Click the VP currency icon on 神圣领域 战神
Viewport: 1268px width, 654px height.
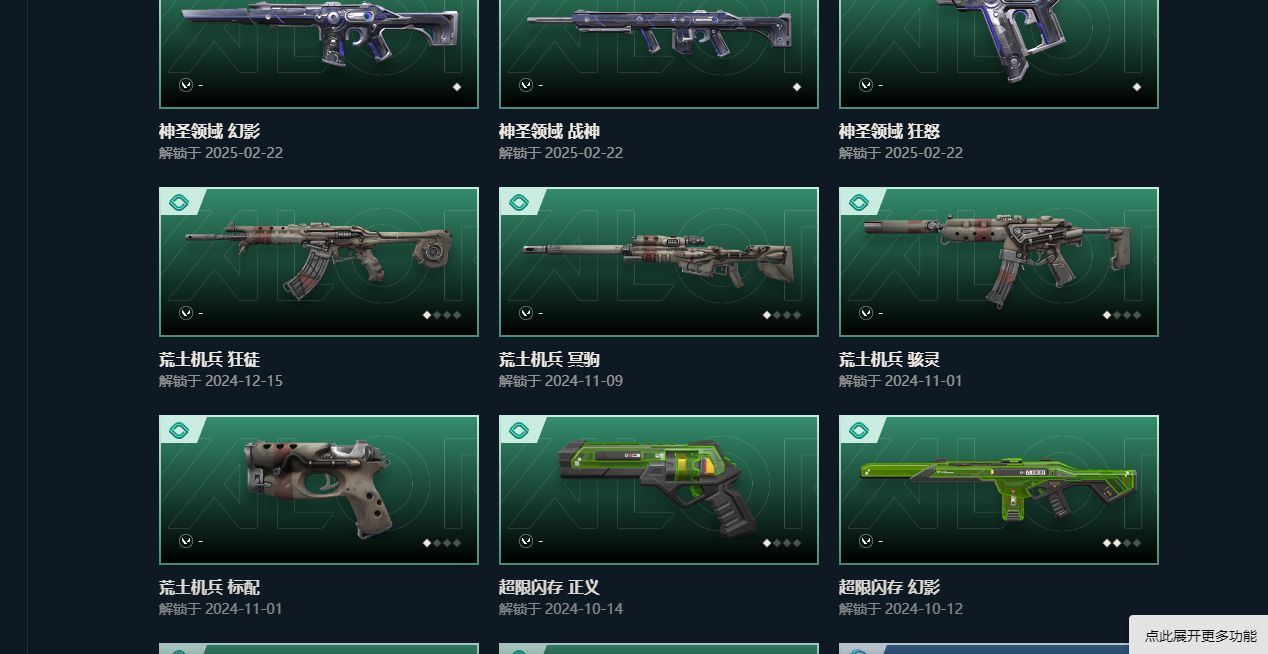pos(525,85)
